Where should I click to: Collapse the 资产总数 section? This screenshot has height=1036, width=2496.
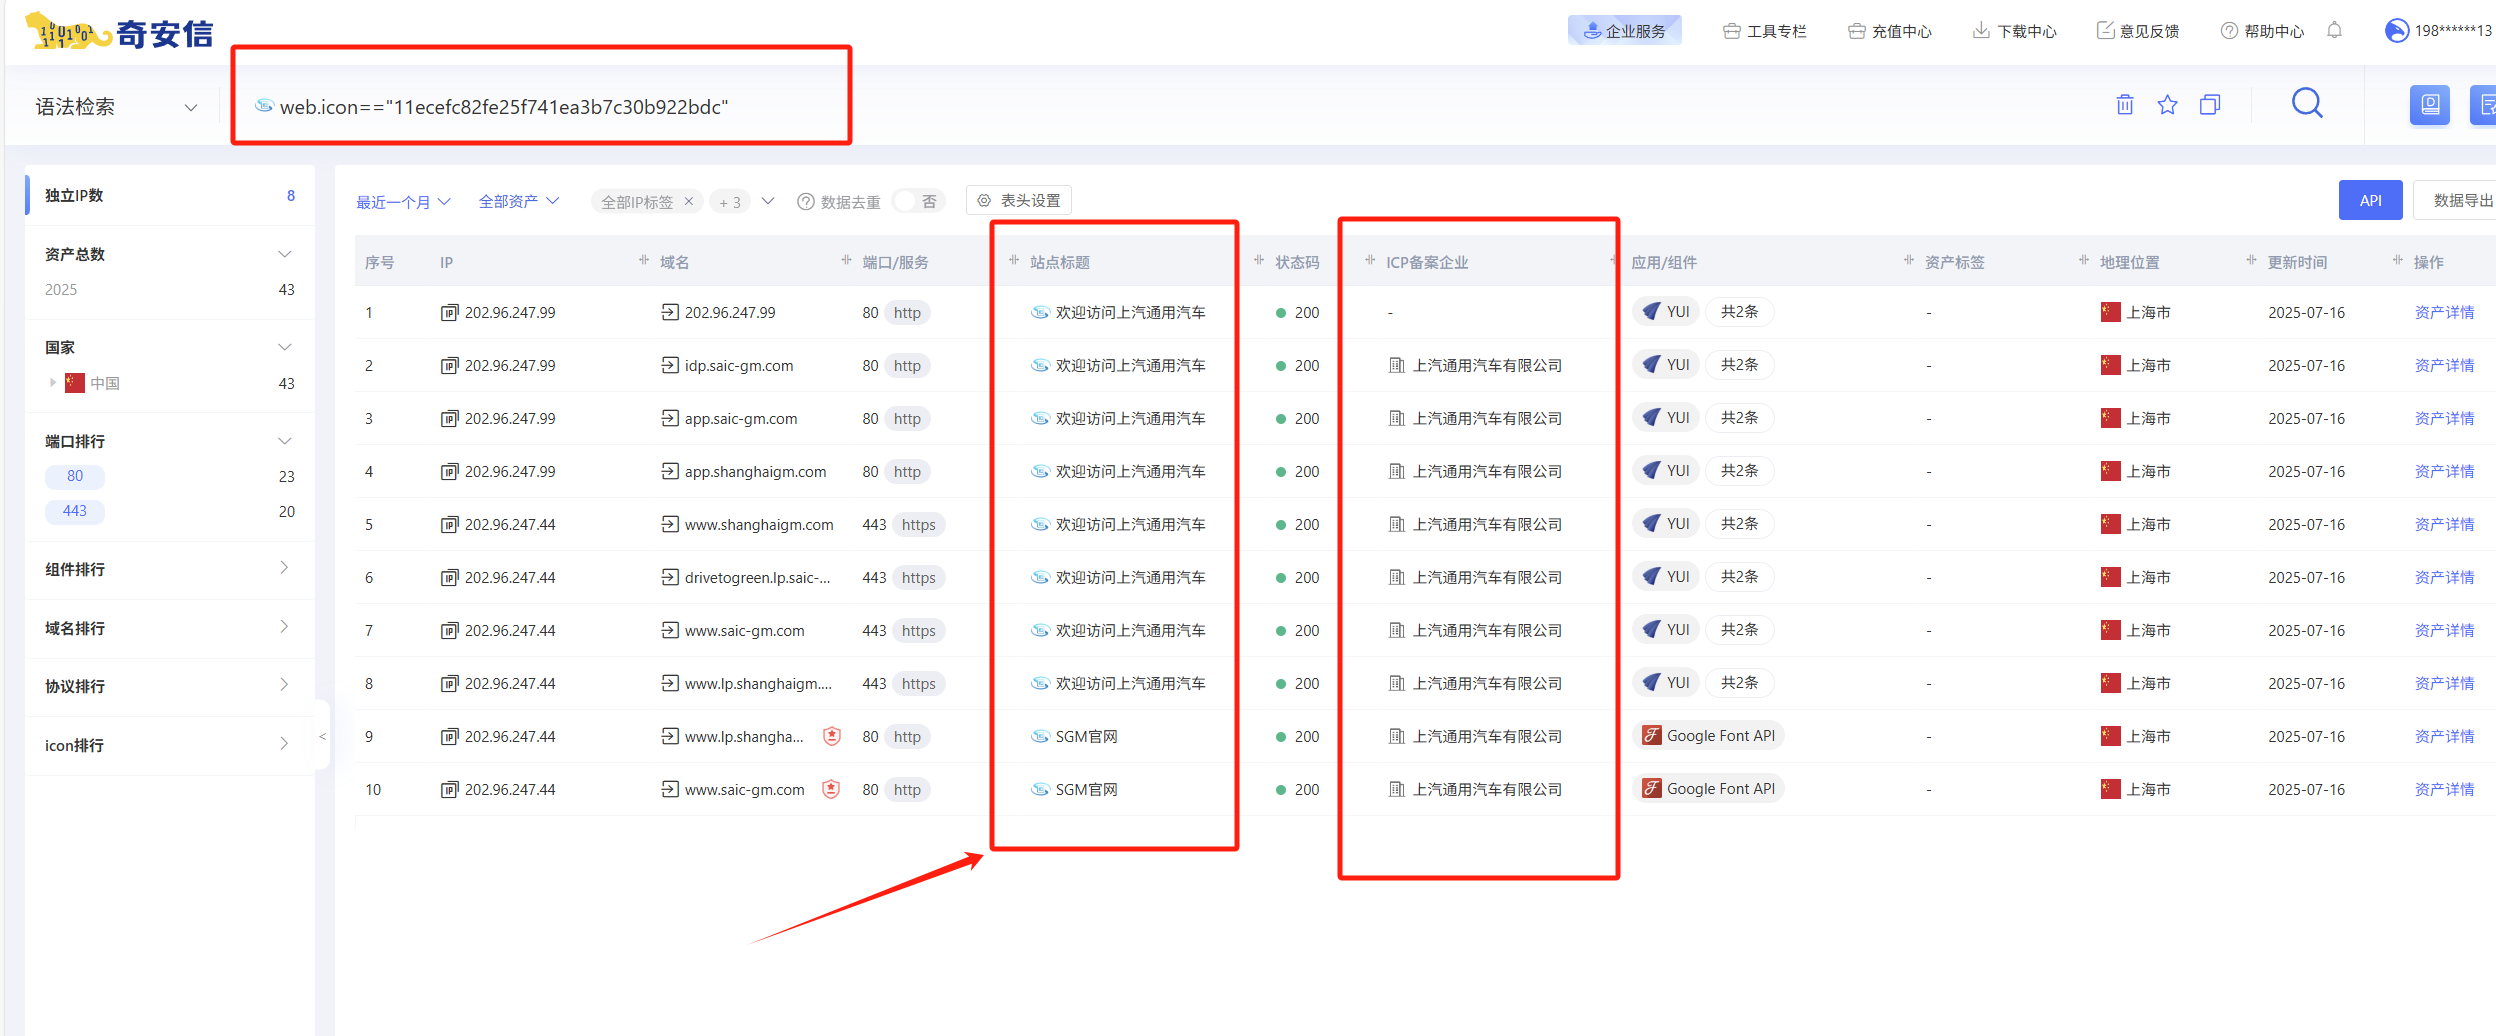point(284,254)
